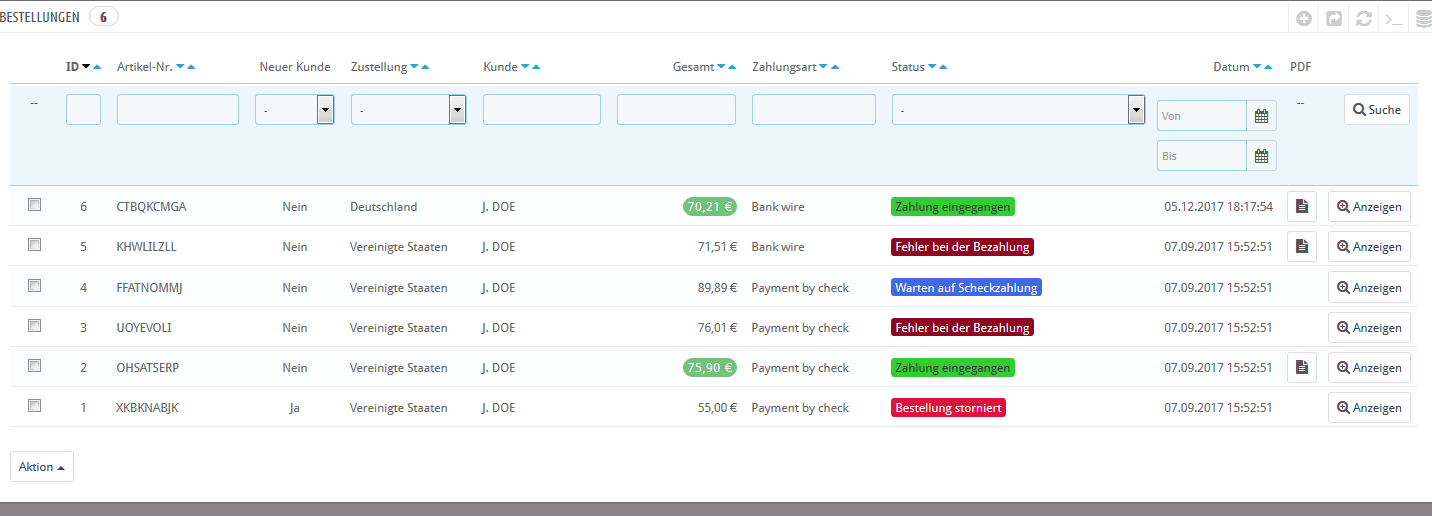Open the SQL query console icon
1432x516 pixels.
pyautogui.click(x=1392, y=18)
